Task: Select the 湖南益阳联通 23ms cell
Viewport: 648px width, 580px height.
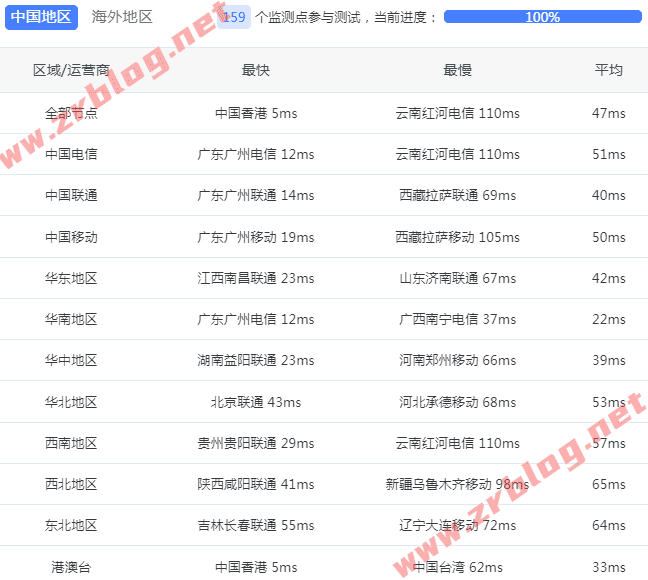Action: click(x=256, y=360)
